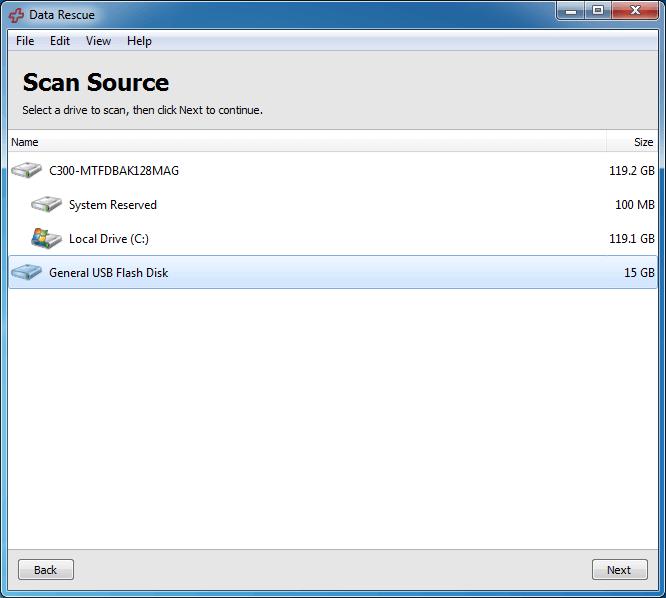Click the Data Rescue red cross title icon
The image size is (666, 598).
(16, 15)
